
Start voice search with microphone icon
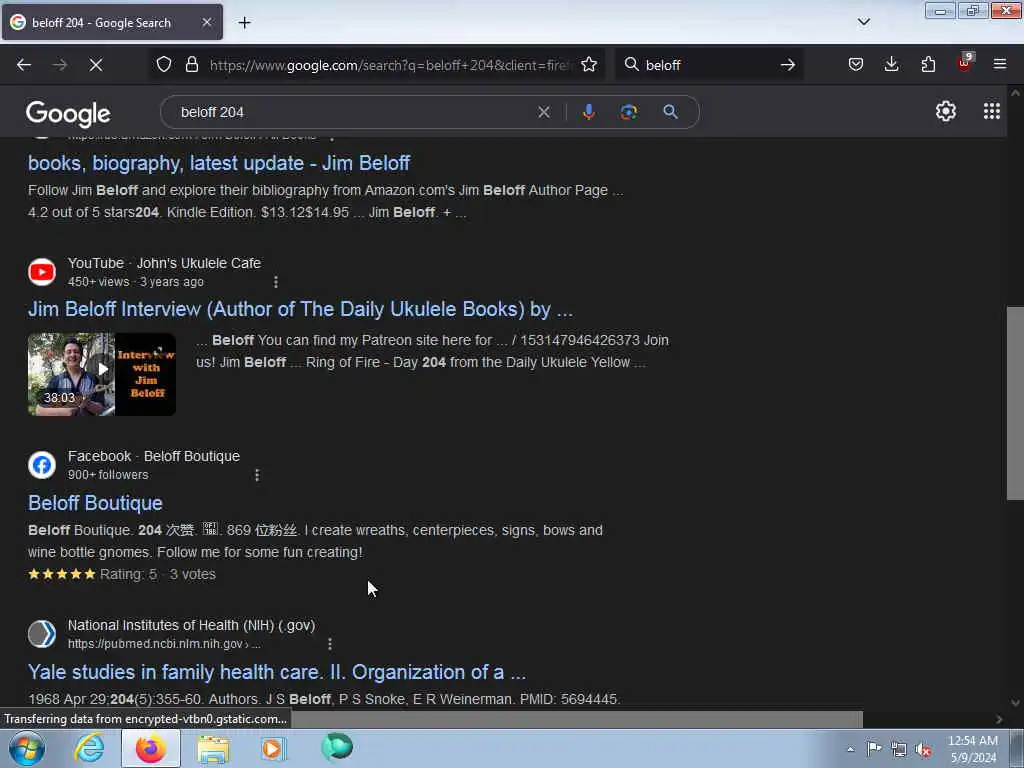pyautogui.click(x=588, y=112)
